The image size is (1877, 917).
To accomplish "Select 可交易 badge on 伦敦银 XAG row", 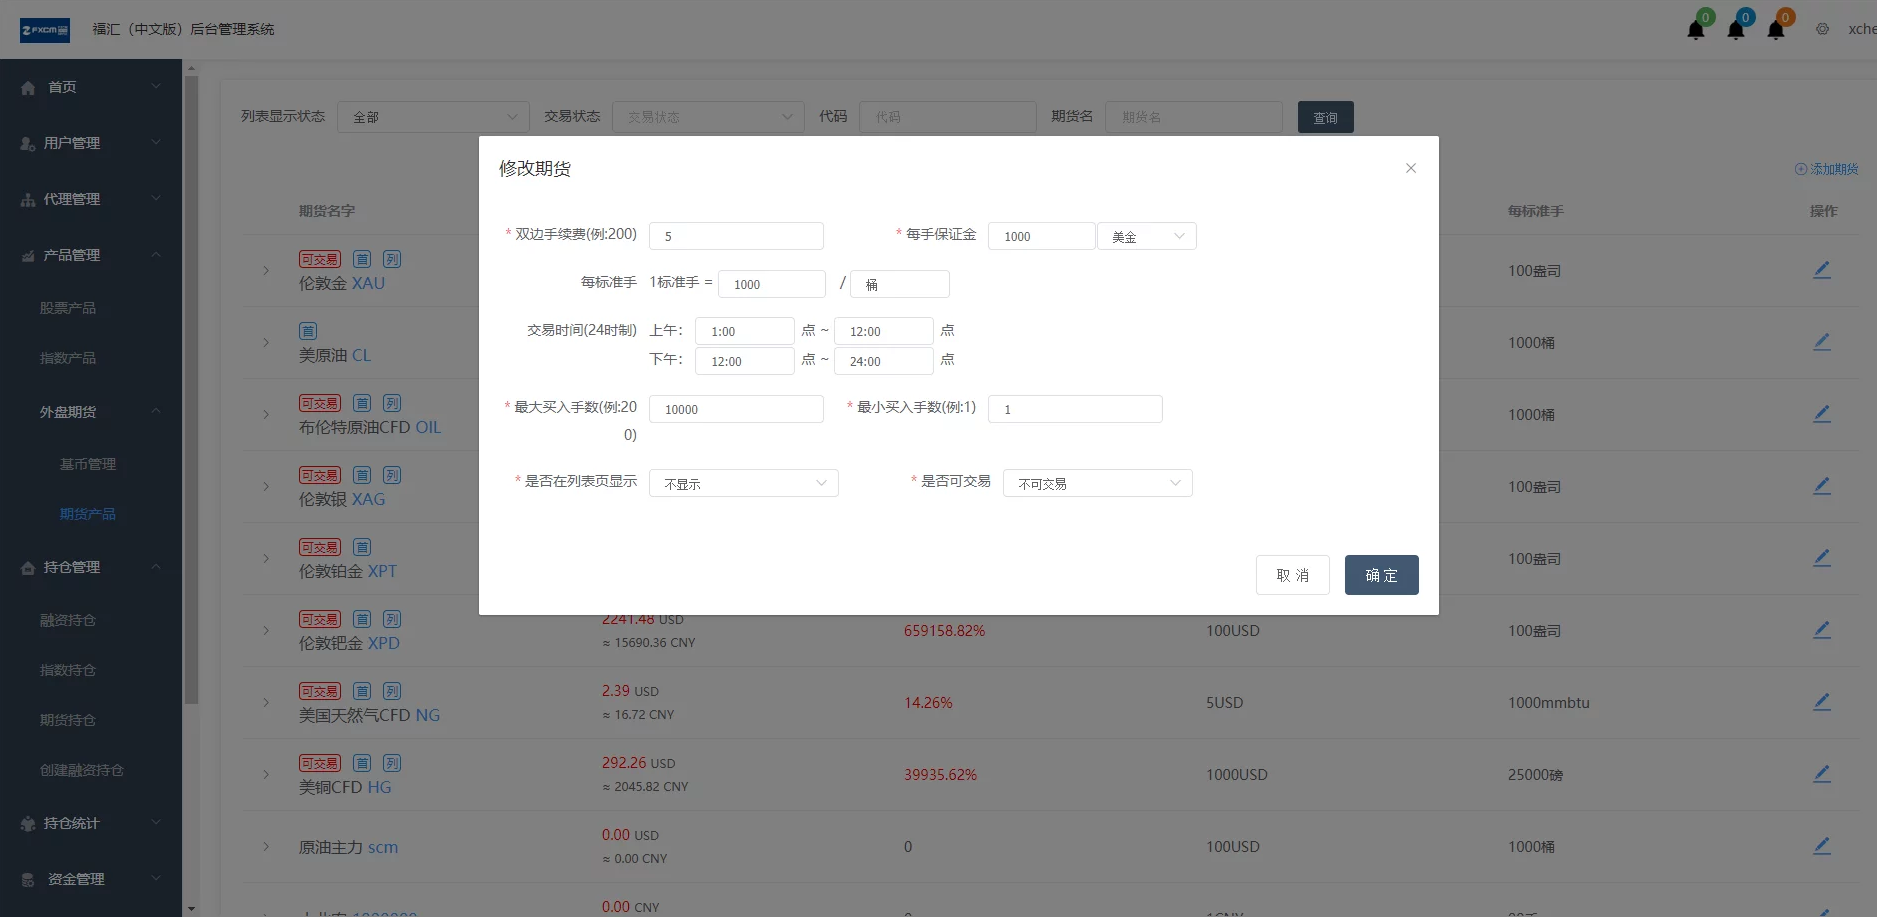I will [318, 475].
